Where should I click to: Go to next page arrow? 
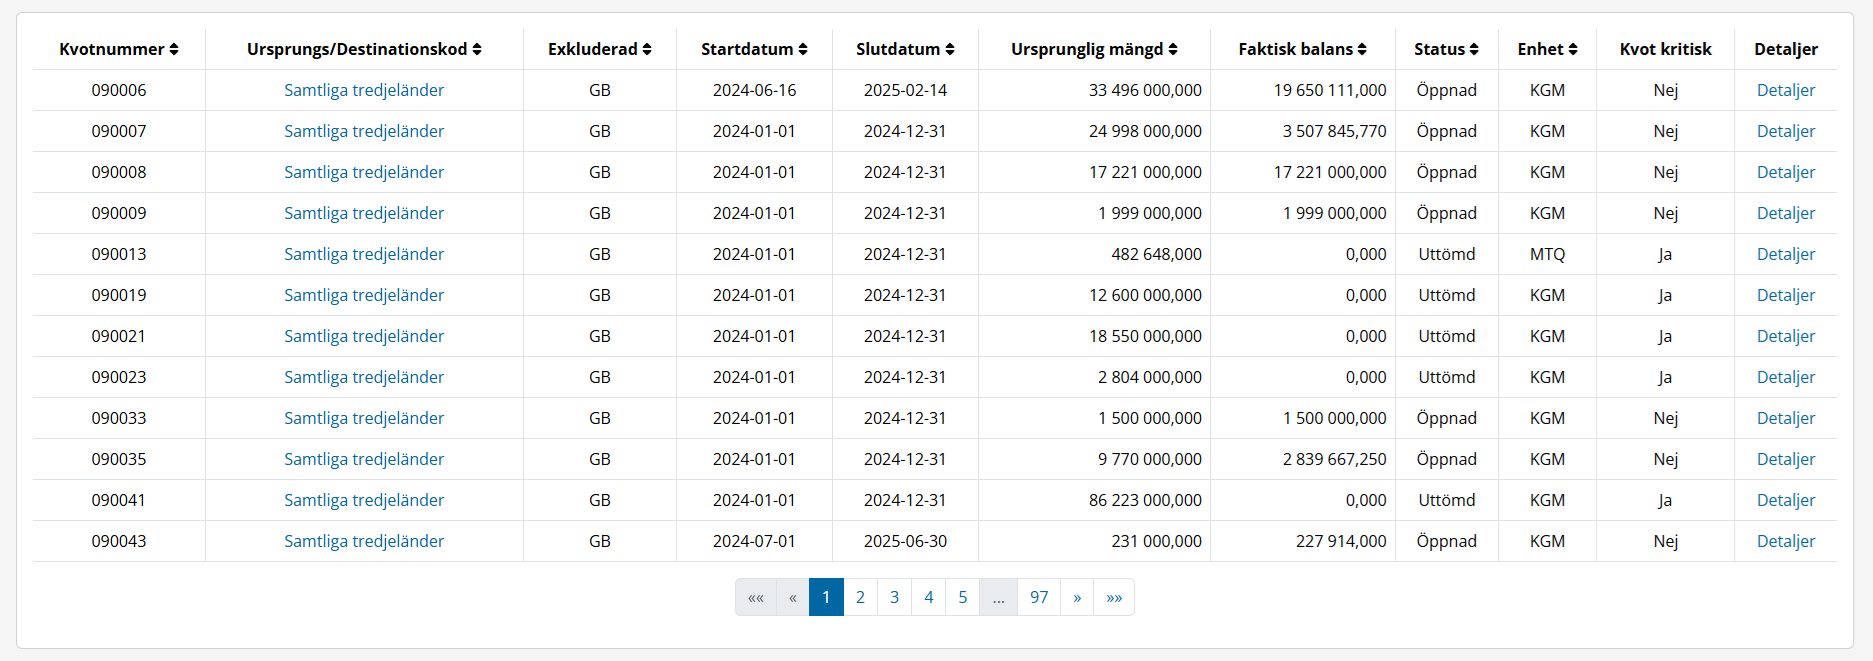(x=1077, y=597)
